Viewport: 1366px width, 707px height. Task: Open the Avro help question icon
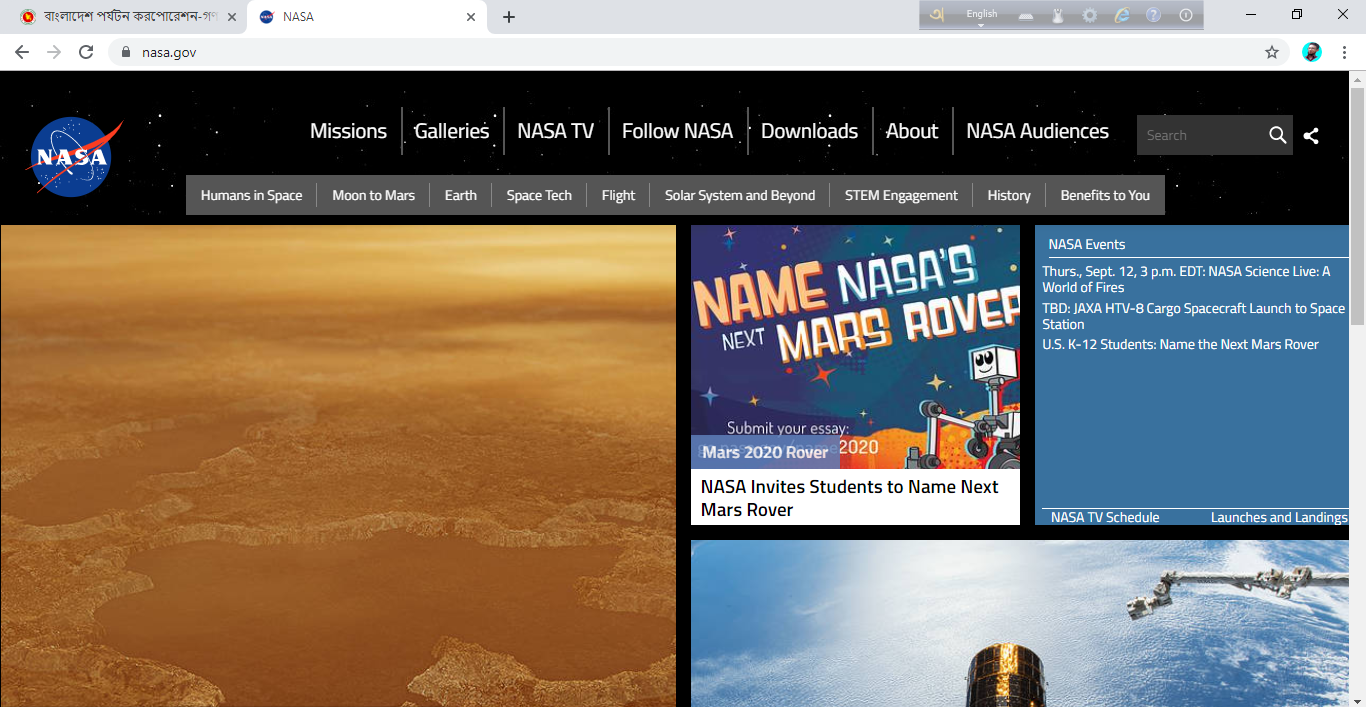pyautogui.click(x=1153, y=15)
